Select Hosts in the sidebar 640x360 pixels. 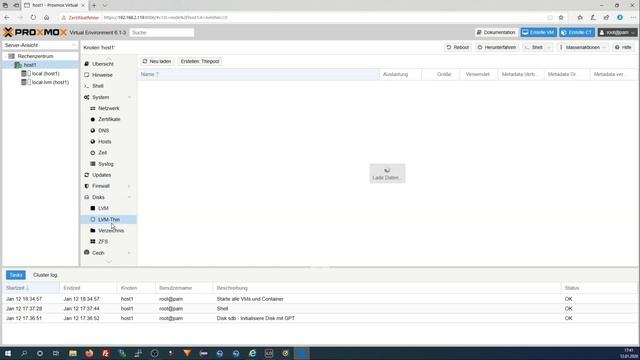(104, 142)
